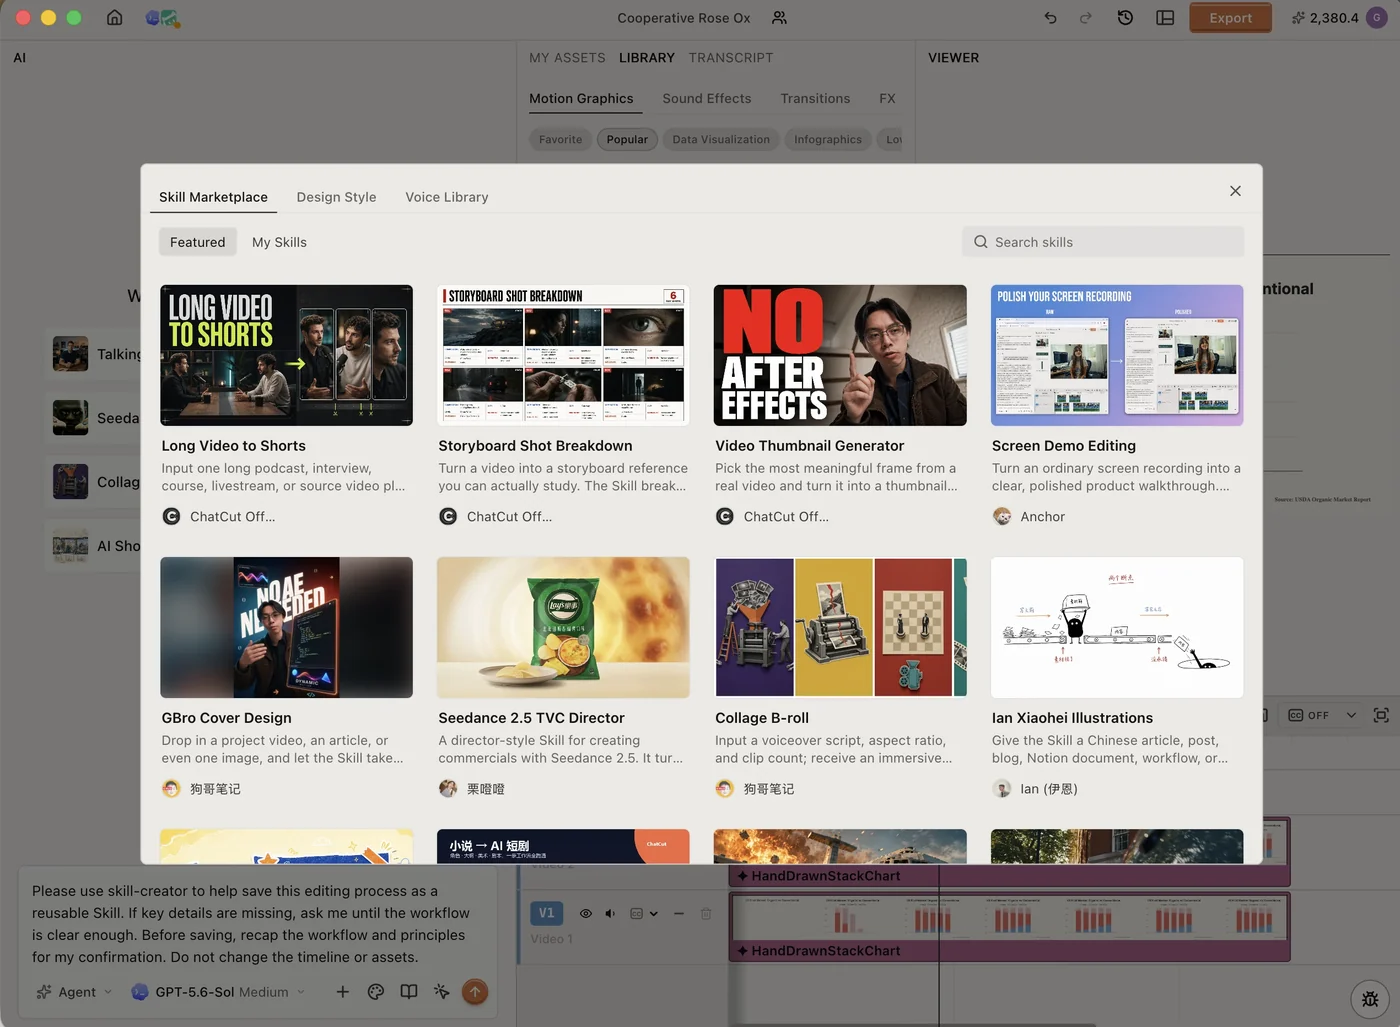
Task: Click the cursor sparkle icon in chat
Action: point(441,992)
